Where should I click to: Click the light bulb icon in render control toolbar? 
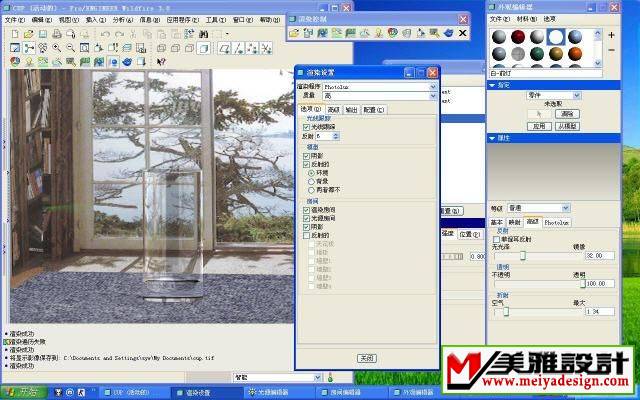coord(379,33)
